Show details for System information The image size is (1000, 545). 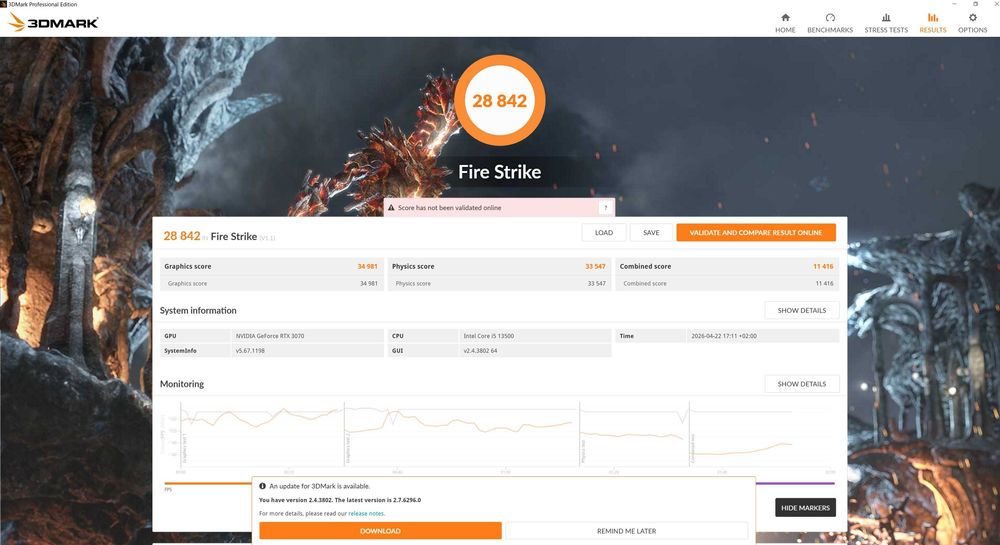tap(802, 310)
